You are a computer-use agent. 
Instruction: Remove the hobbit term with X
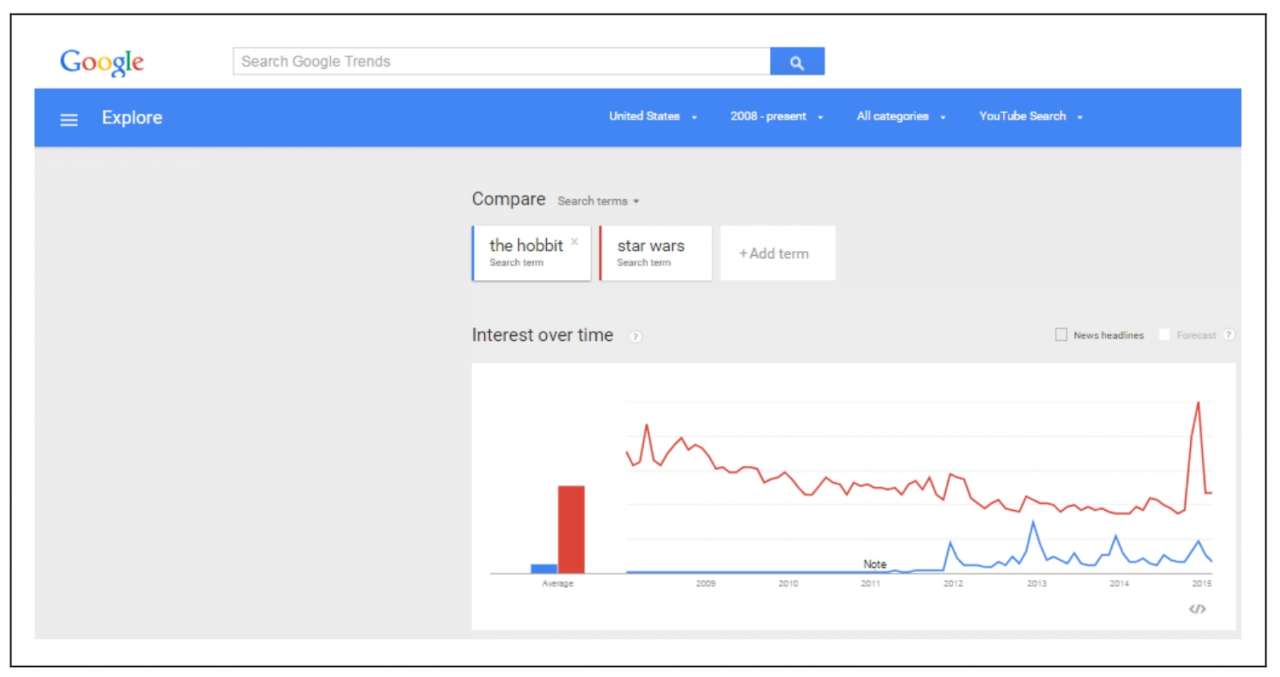[x=574, y=241]
